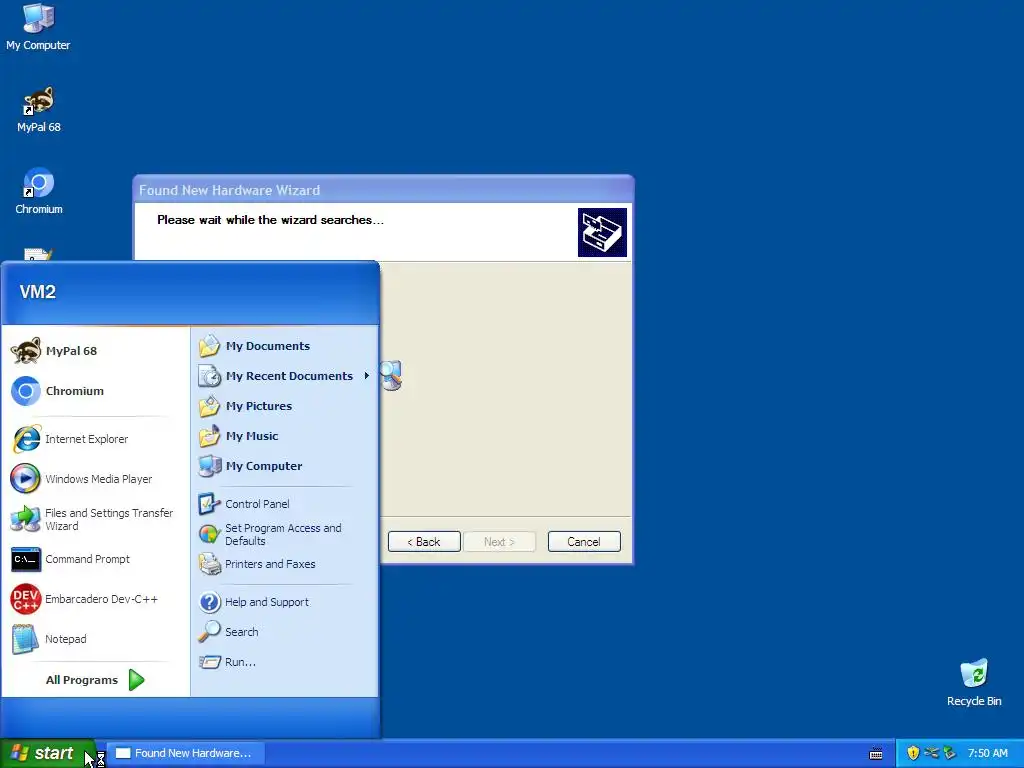Select Recycle Bin desktop icon
The height and width of the screenshot is (768, 1024).
[x=974, y=682]
